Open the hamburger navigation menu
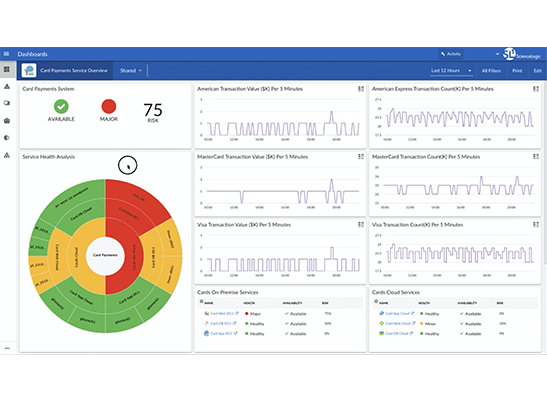Viewport: 547px width, 401px height. [6, 54]
